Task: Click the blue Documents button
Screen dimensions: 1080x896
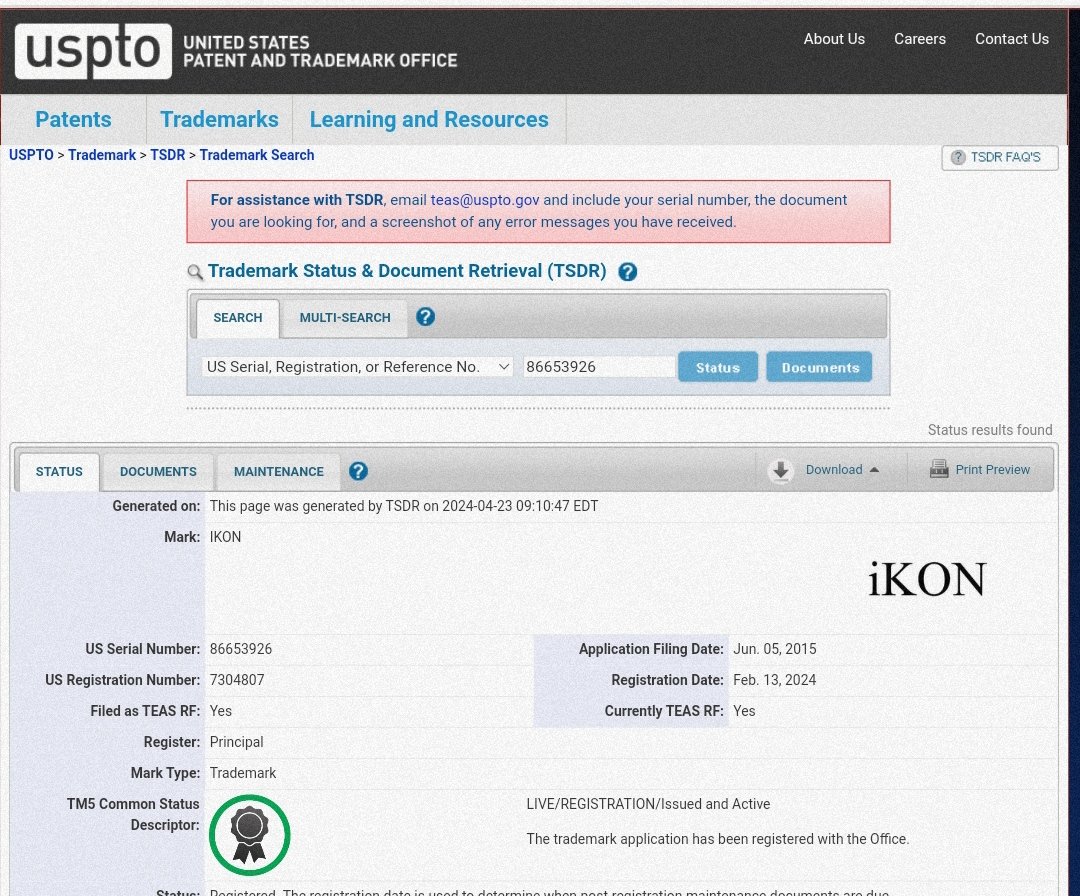Action: [x=820, y=367]
